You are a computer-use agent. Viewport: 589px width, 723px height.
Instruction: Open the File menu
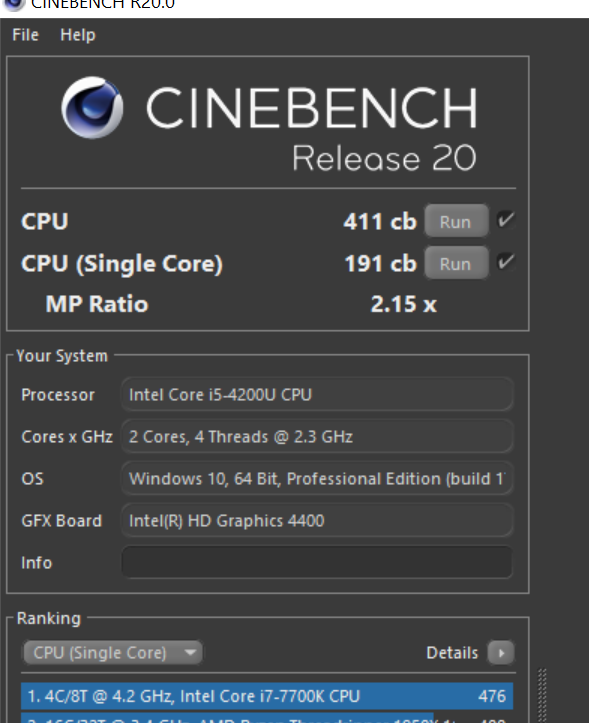[x=25, y=35]
